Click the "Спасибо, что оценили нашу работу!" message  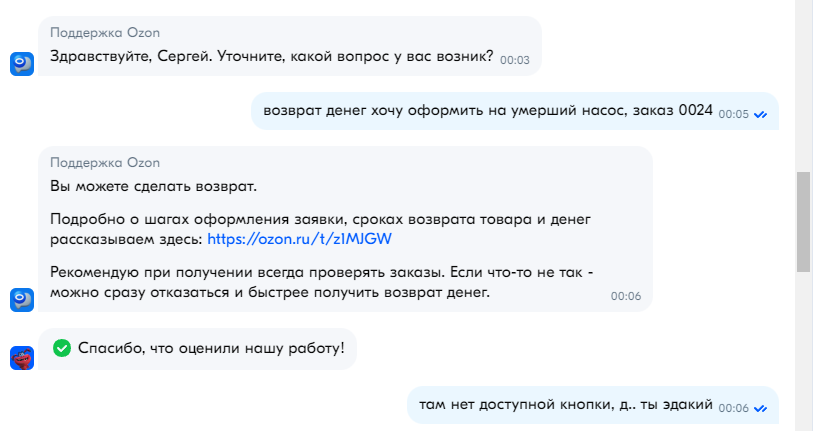(x=210, y=348)
